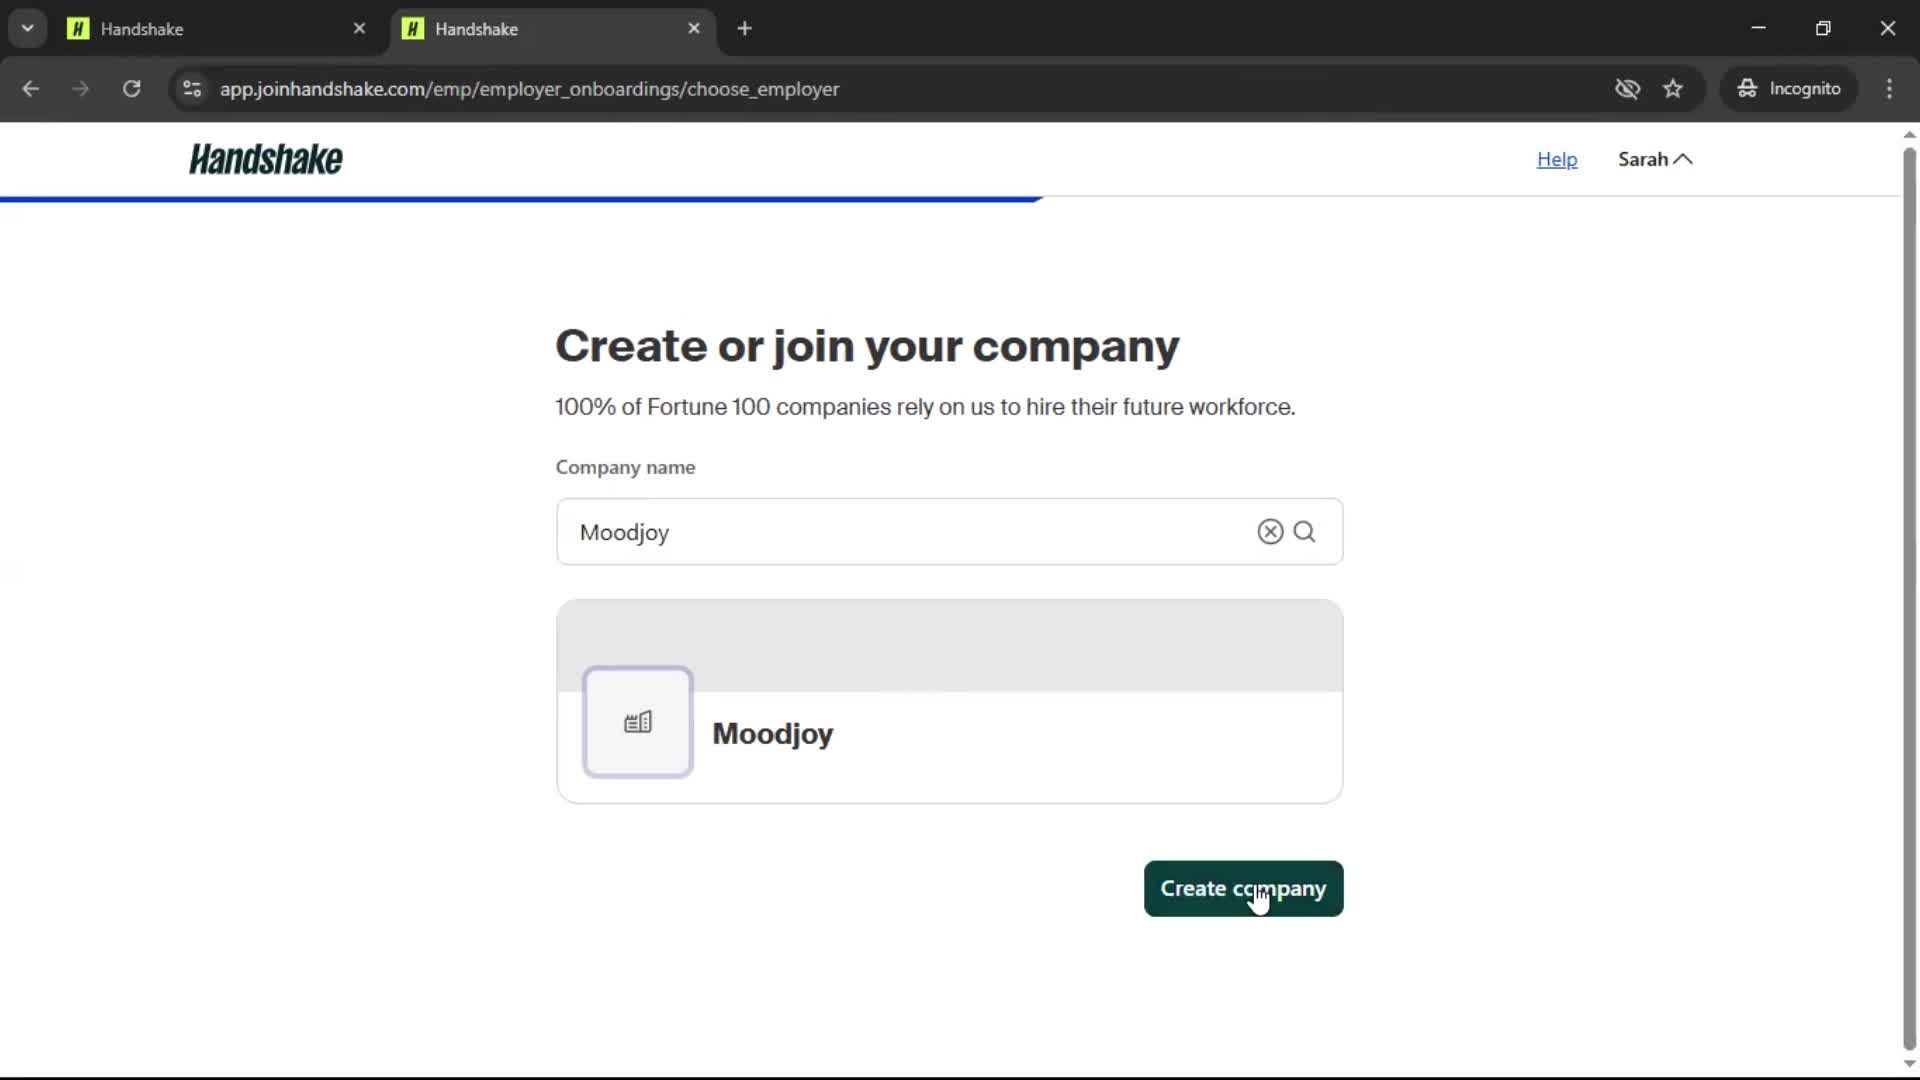1920x1080 pixels.
Task: Go forward in browser history
Action: point(81,89)
